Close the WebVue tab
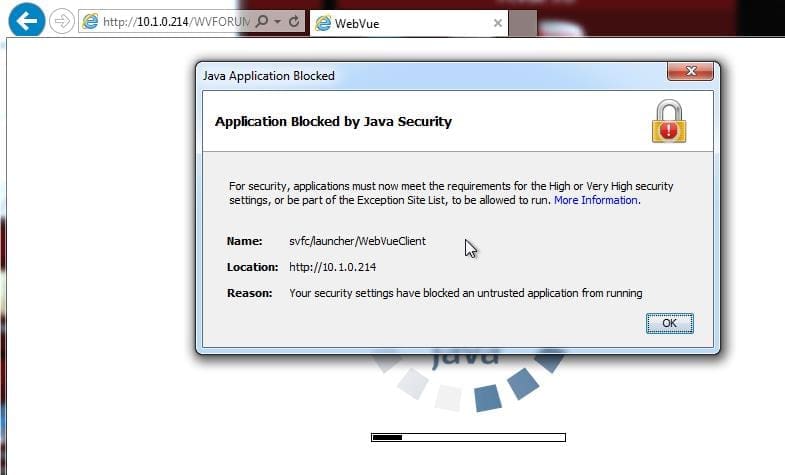This screenshot has height=475, width=785. pos(498,23)
